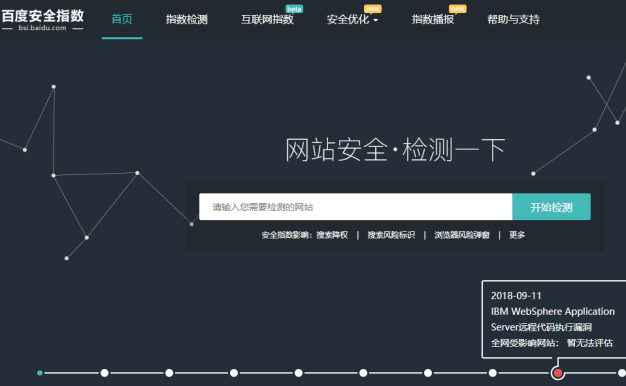This screenshot has height=386, width=626.
Task: Click the IBM WebSphere Application vulnerability text
Action: click(553, 319)
